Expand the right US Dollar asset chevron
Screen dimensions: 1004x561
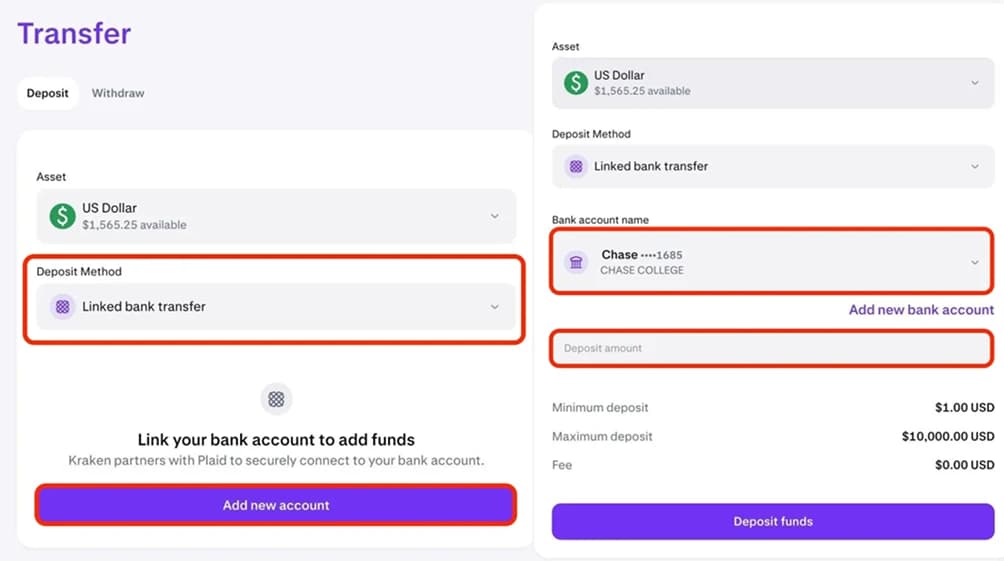[975, 83]
